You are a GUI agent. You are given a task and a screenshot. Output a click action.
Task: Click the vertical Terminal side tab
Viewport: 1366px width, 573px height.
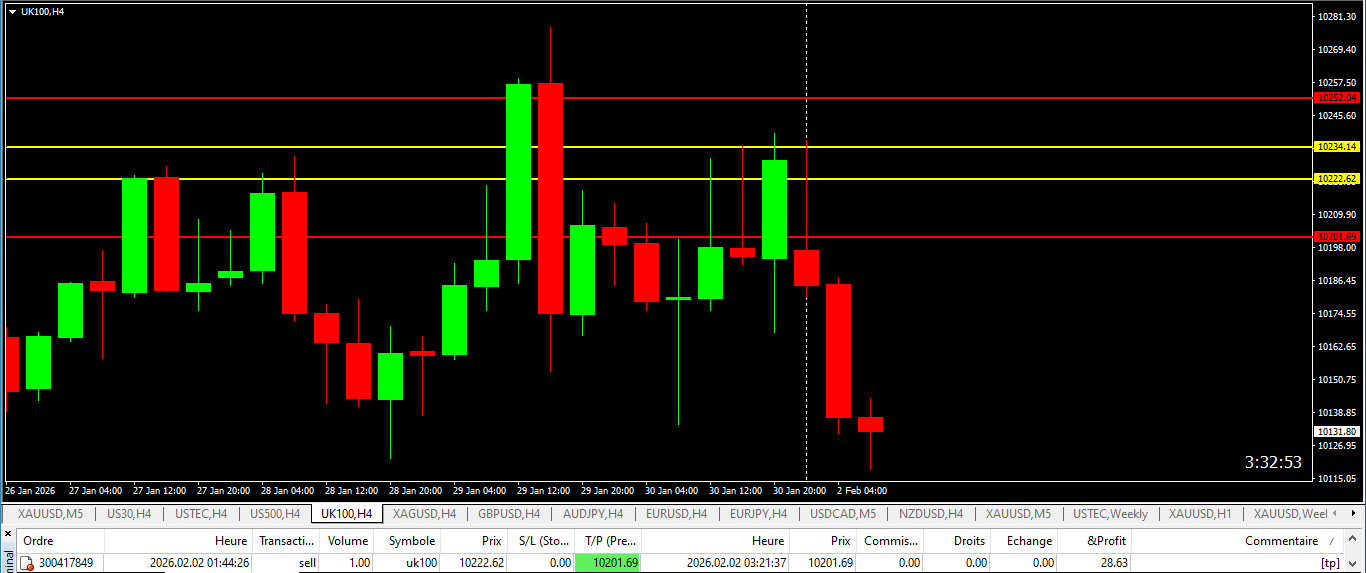click(8, 558)
